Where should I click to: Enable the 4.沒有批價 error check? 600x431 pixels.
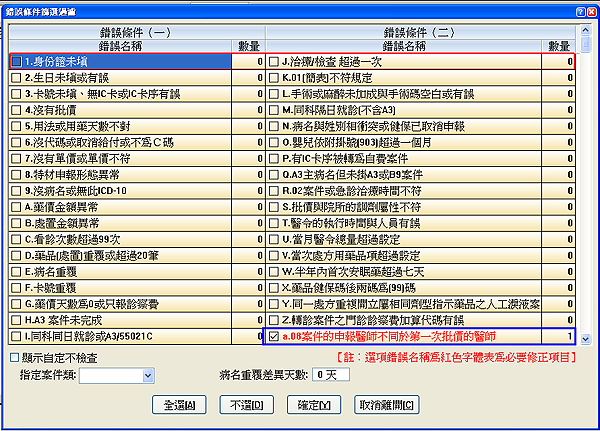tap(16, 110)
